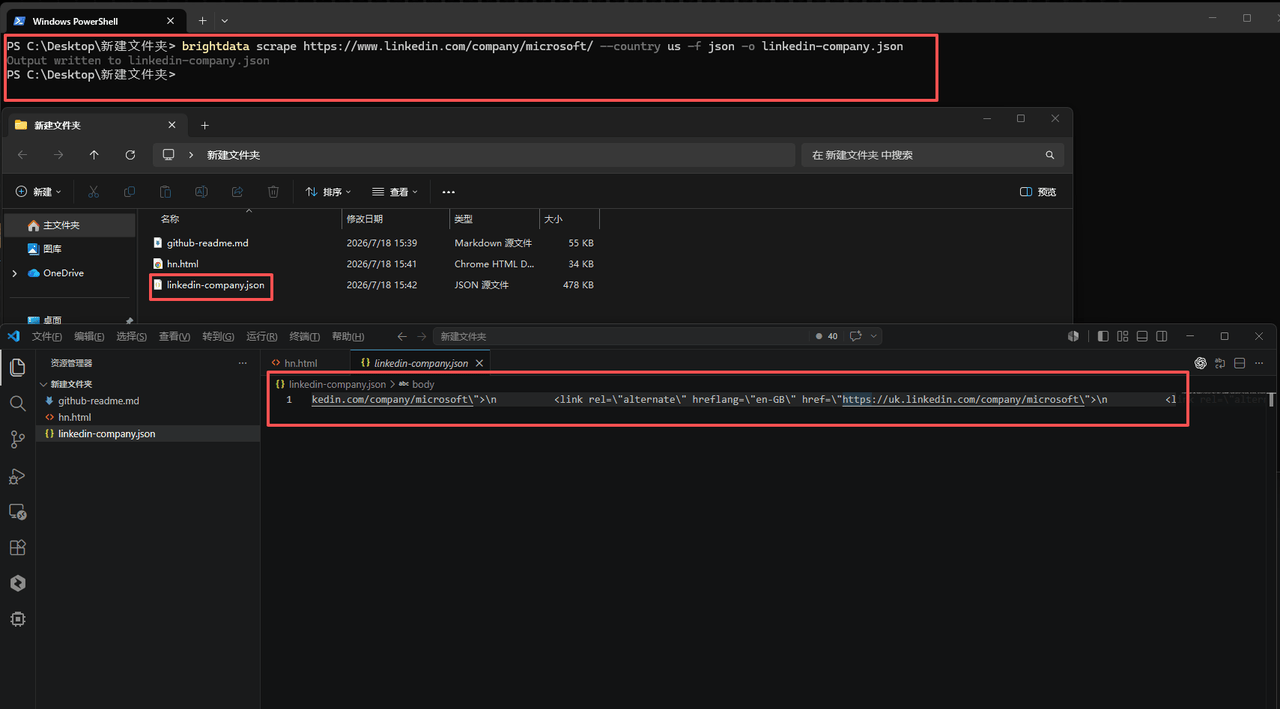
Task: Select linkedin-company.json in VS Code explorer
Action: [x=107, y=434]
